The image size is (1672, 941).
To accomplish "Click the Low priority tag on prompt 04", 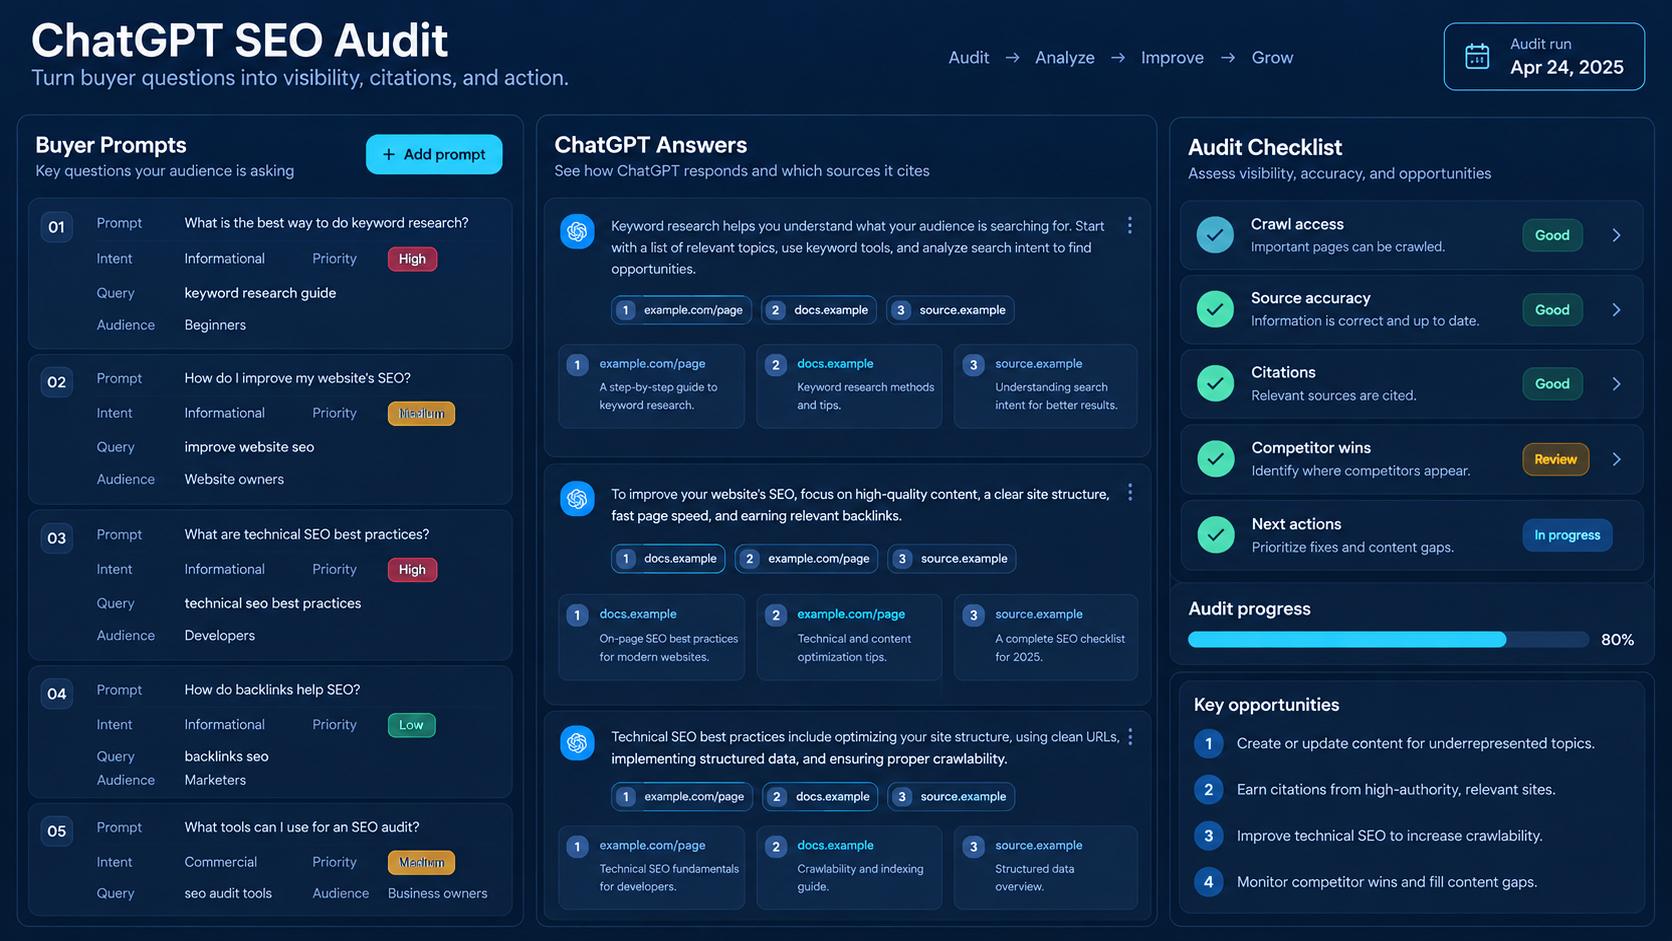I will point(411,725).
